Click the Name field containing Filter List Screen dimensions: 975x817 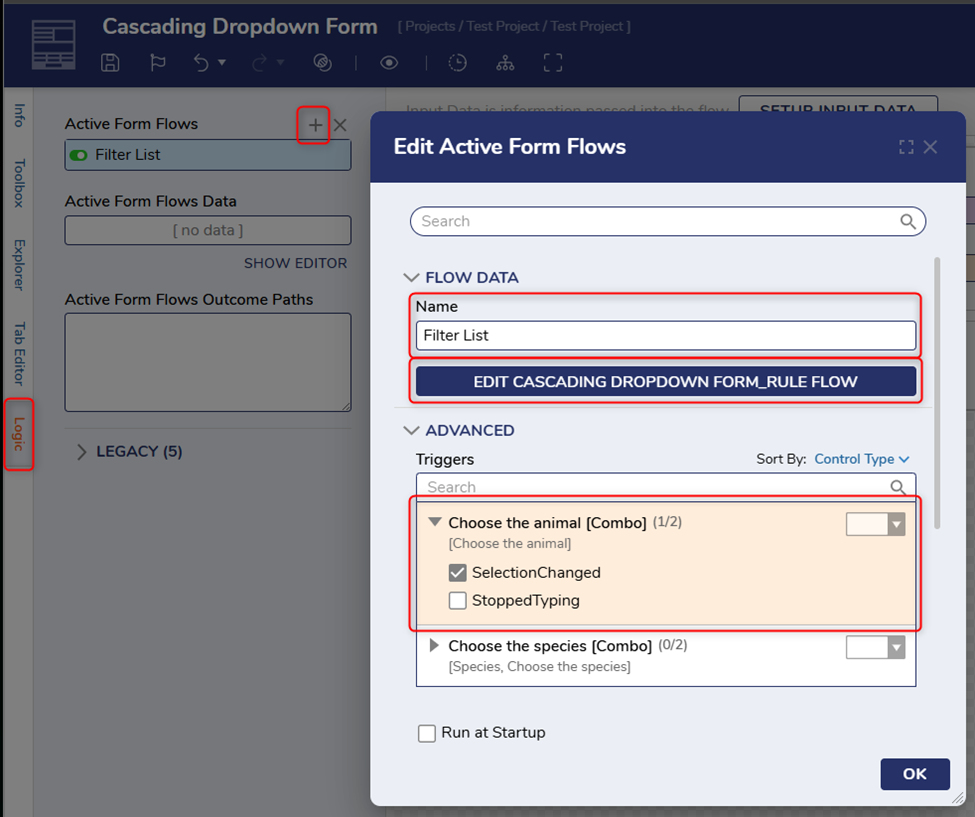point(665,335)
